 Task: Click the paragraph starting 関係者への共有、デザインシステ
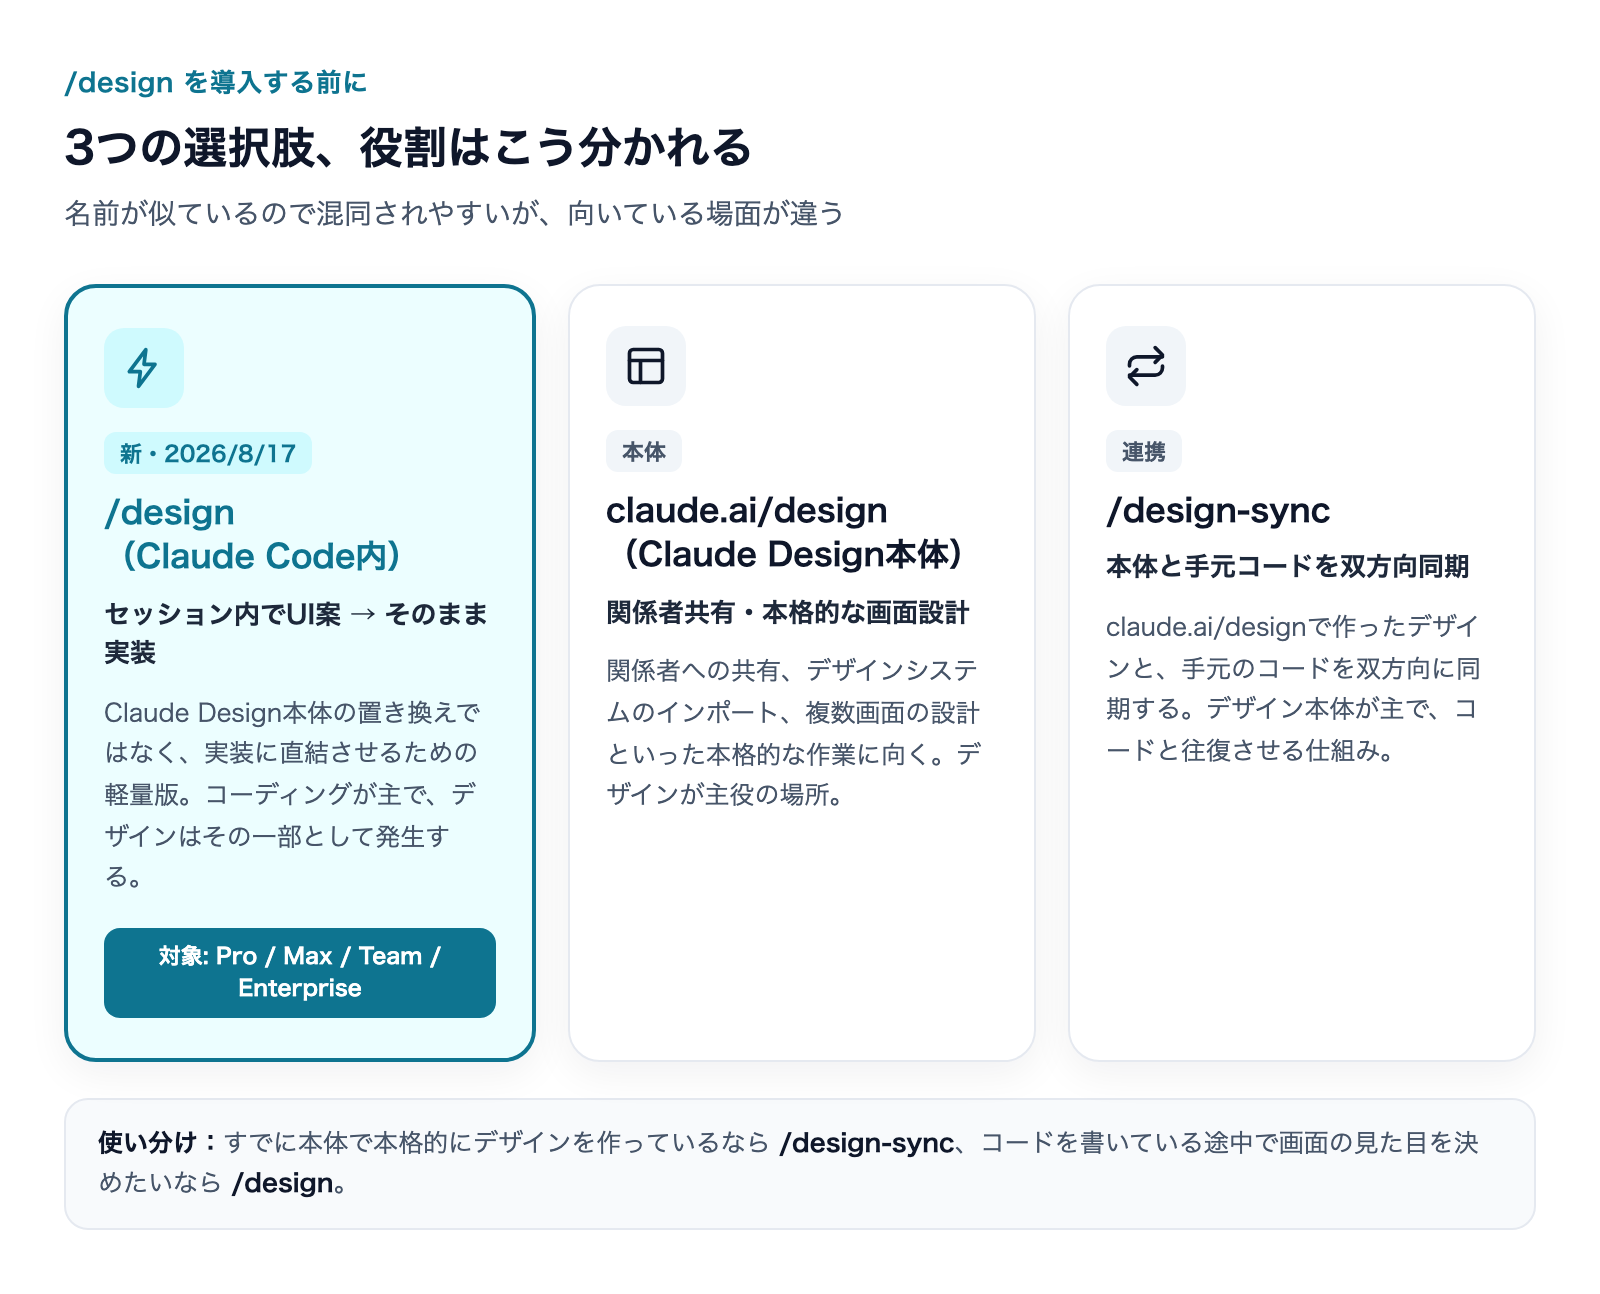pyautogui.click(x=794, y=733)
